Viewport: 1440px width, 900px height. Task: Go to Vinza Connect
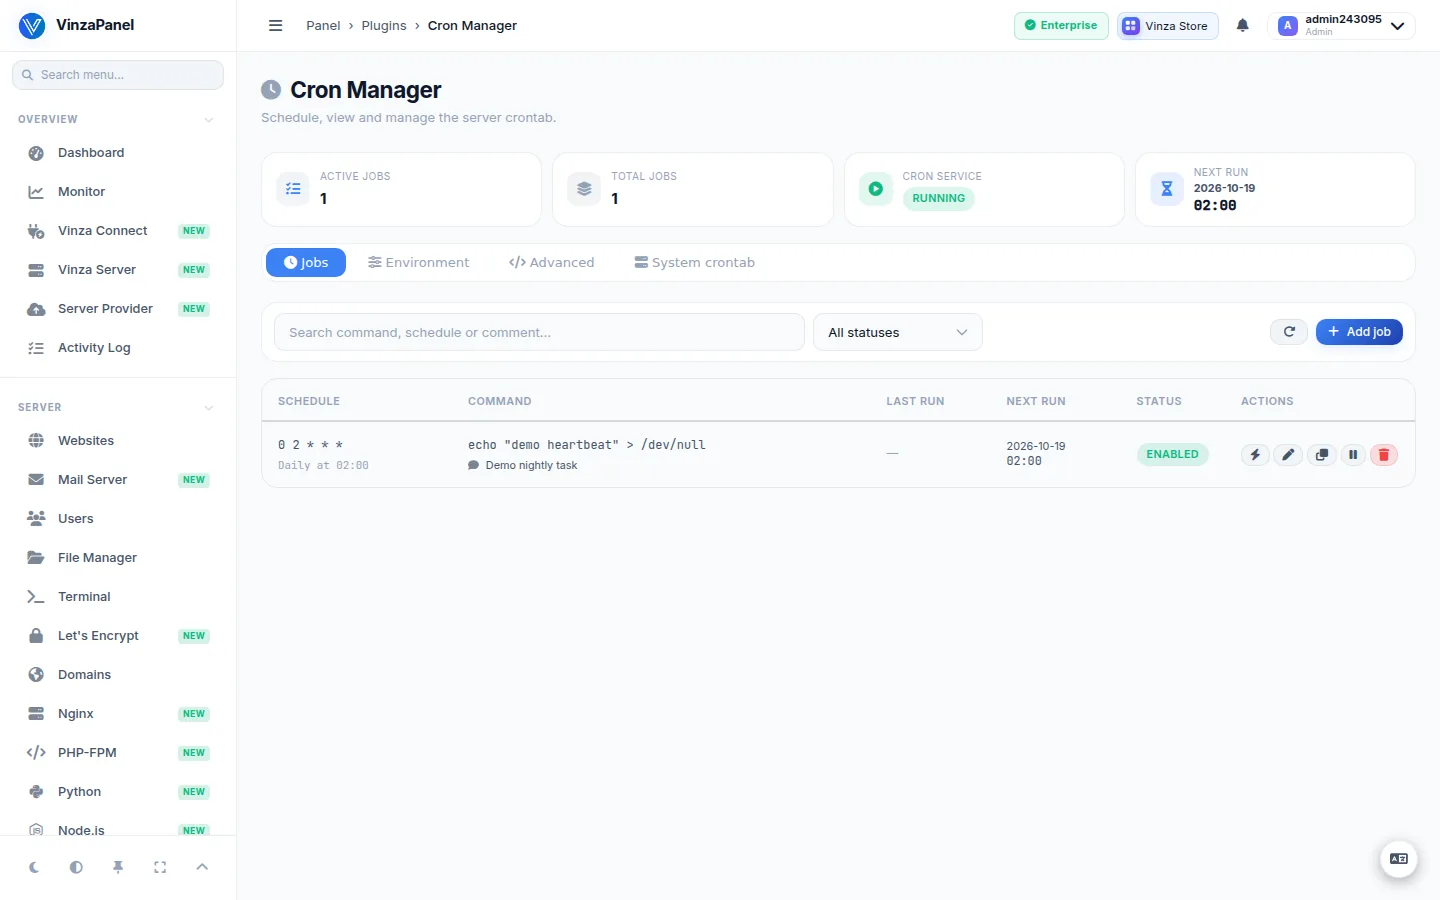[x=118, y=231]
